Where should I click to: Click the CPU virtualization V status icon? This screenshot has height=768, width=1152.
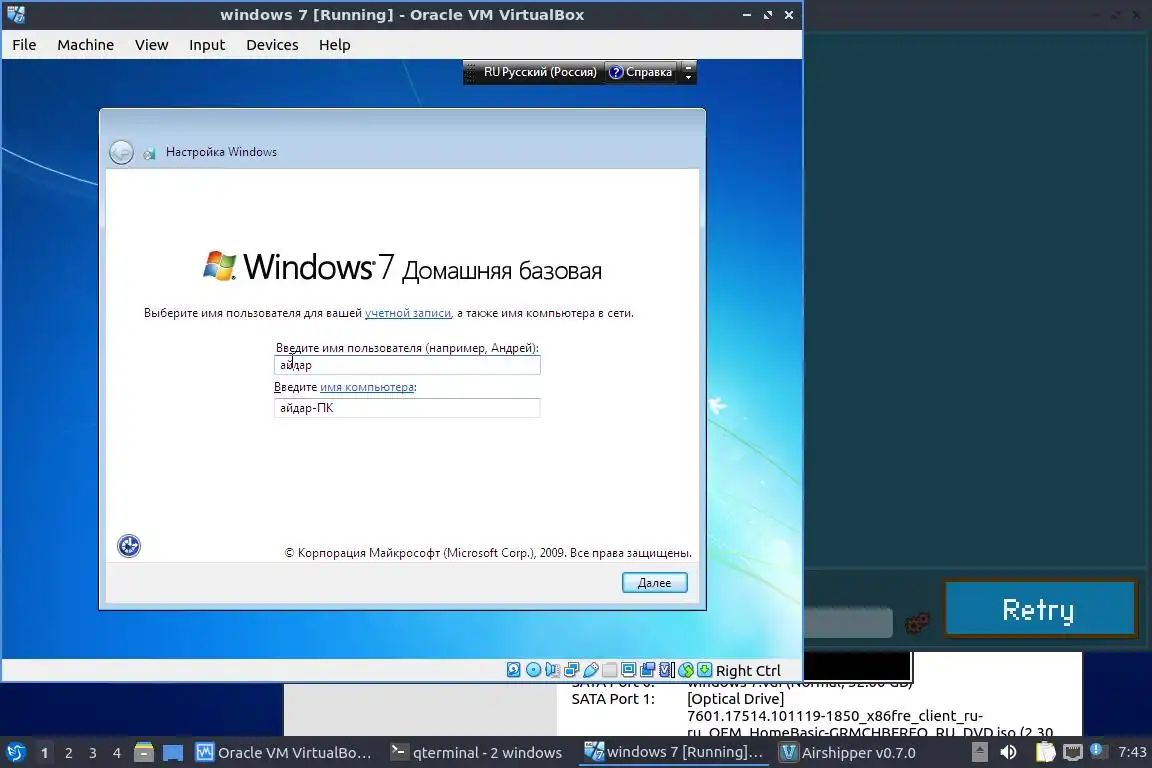[x=666, y=670]
